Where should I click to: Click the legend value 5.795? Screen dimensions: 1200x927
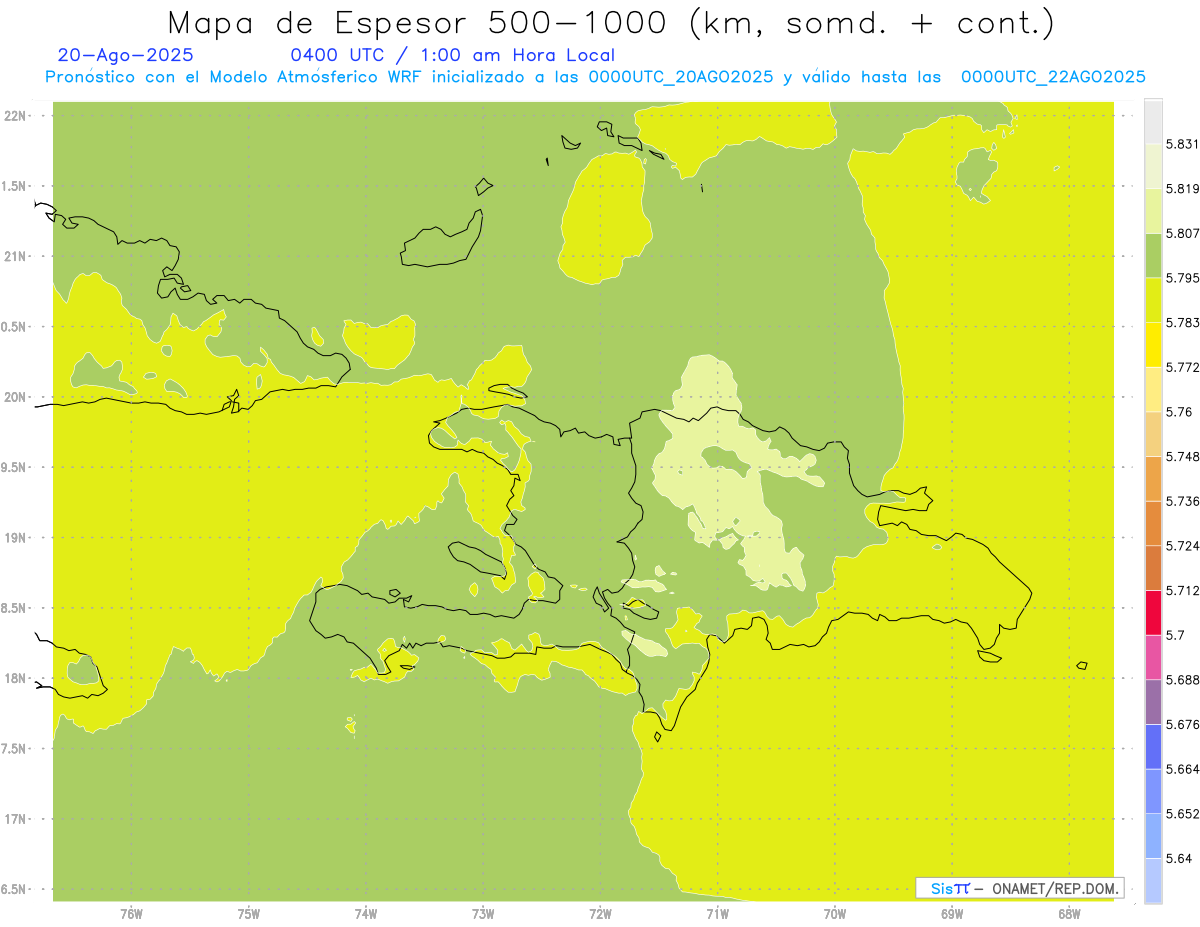pos(1182,278)
